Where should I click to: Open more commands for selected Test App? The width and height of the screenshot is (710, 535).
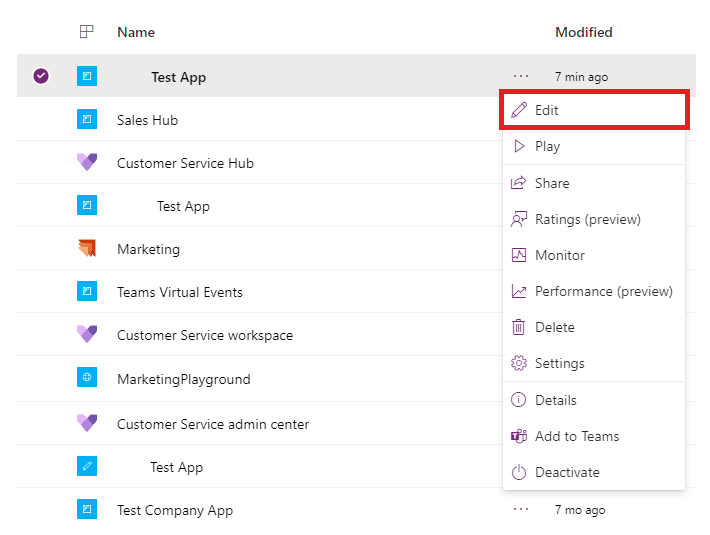tap(521, 76)
